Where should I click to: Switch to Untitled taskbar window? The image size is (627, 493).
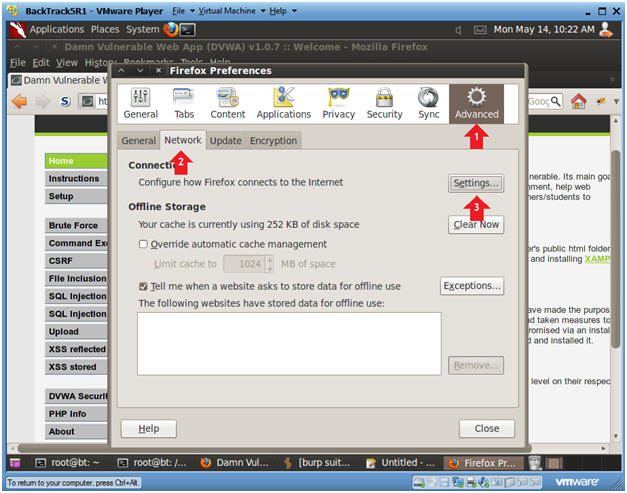click(x=401, y=463)
